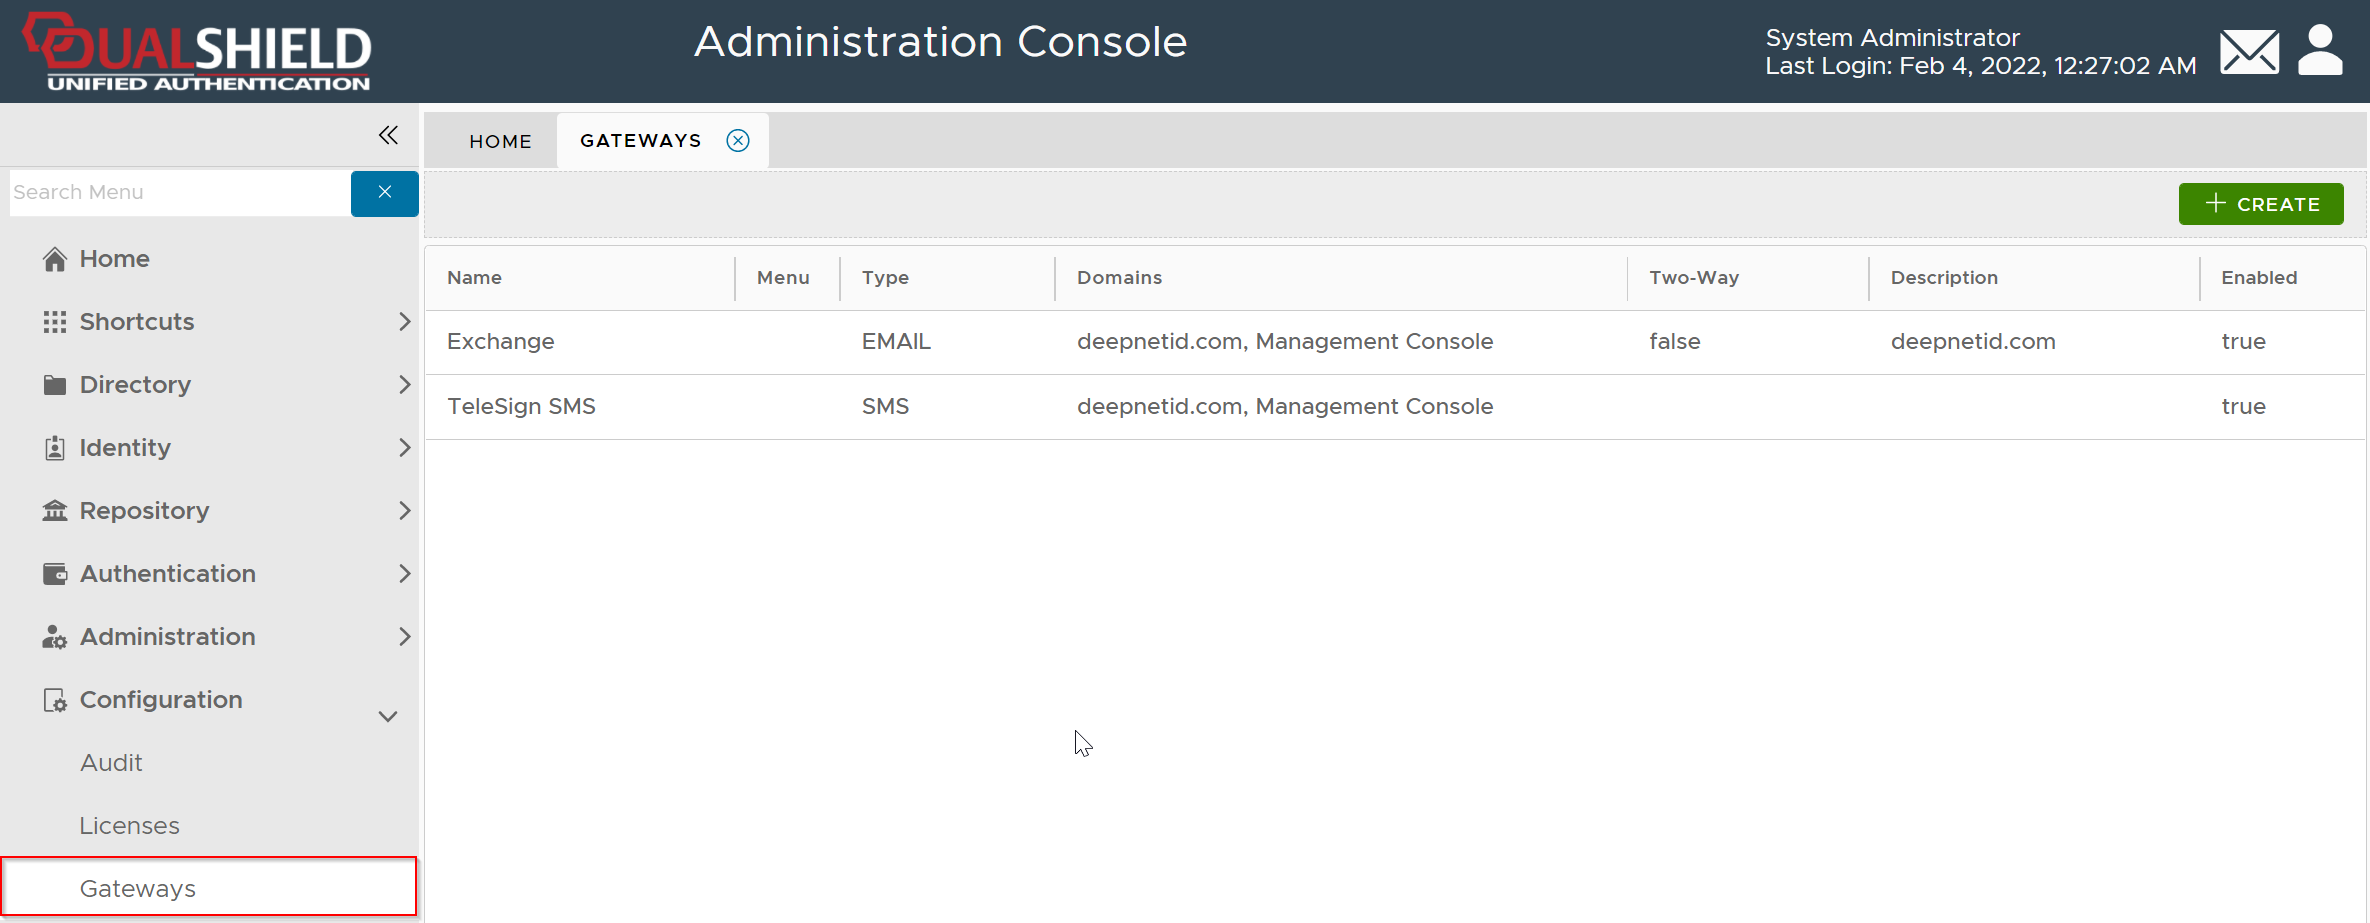Open the mail envelope icon in header
This screenshot has width=2370, height=923.
[2248, 52]
